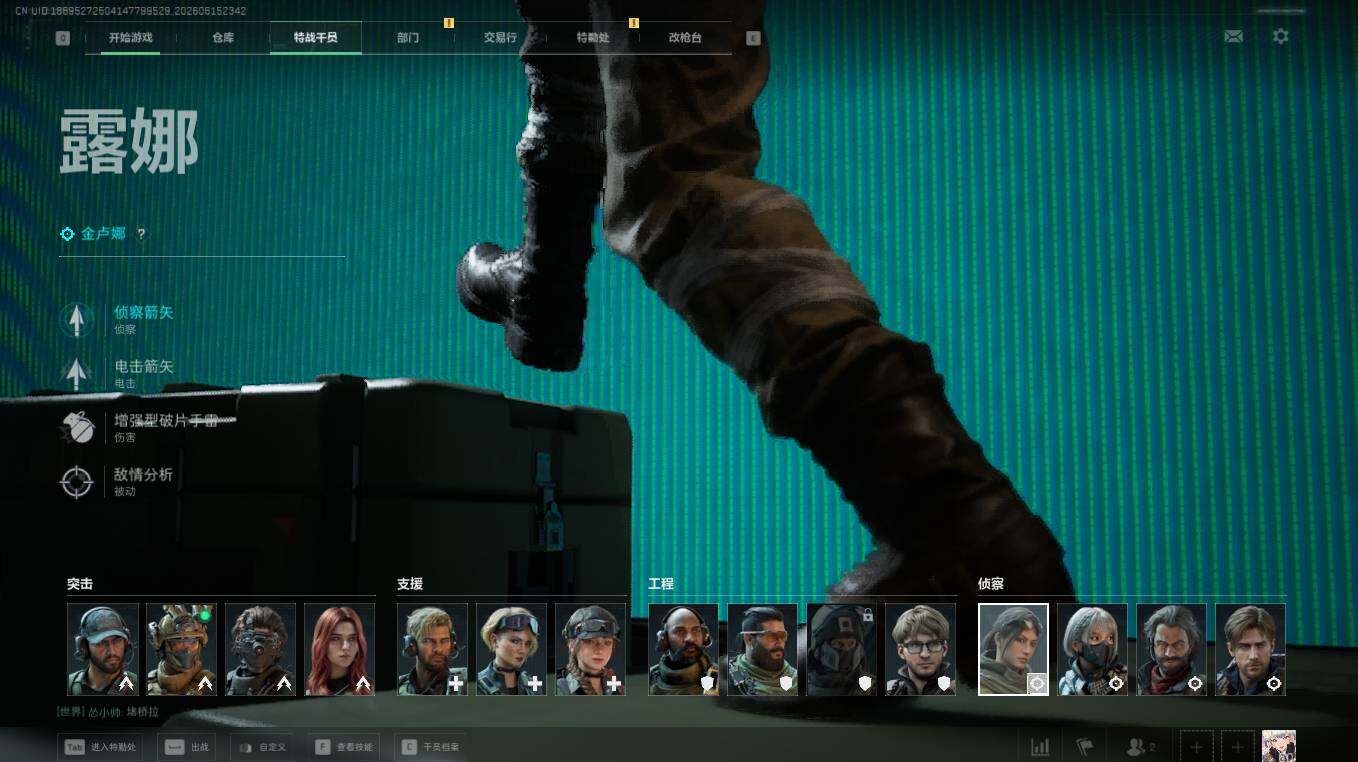The width and height of the screenshot is (1358, 762).
Task: Open the settings gear icon
Action: click(x=1280, y=37)
